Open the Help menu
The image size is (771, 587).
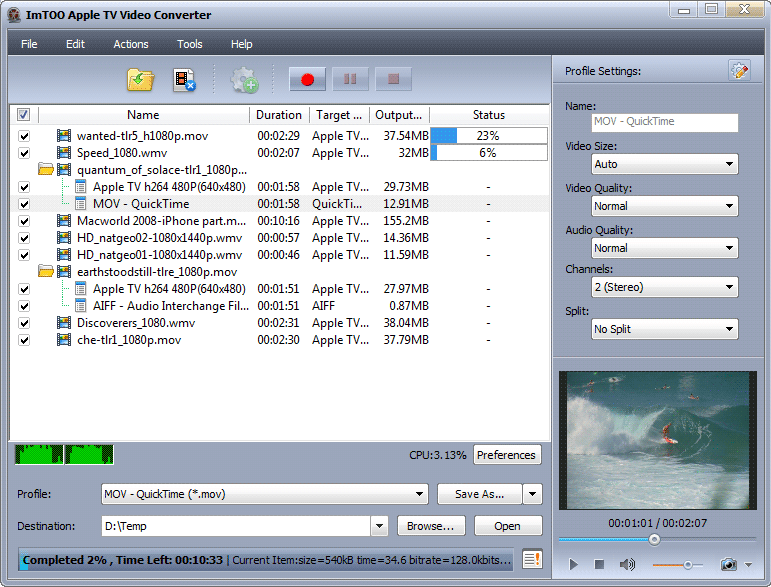pos(241,44)
